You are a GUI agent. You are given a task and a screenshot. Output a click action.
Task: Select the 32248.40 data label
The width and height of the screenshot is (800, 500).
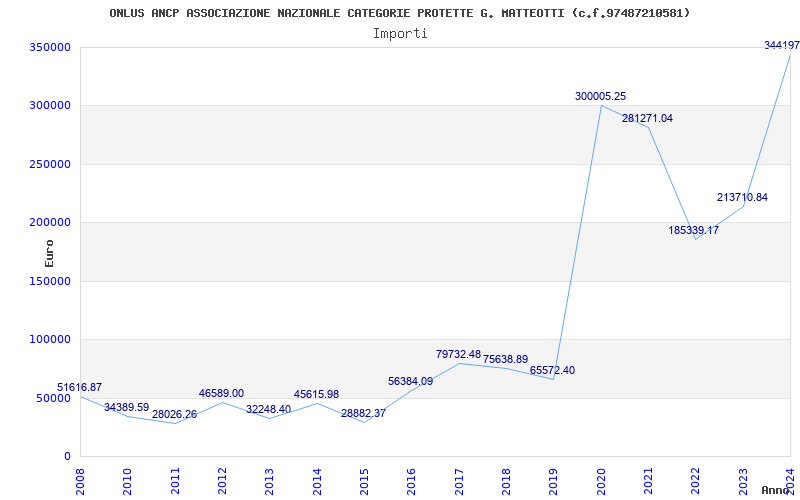point(268,409)
